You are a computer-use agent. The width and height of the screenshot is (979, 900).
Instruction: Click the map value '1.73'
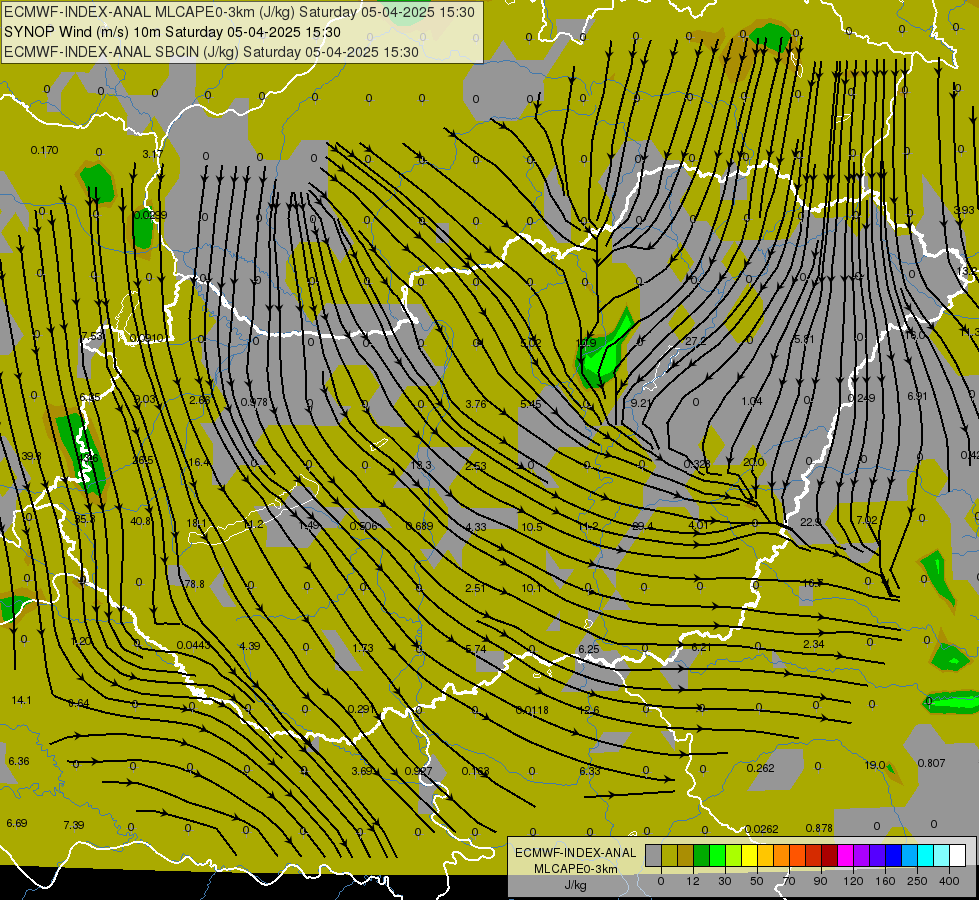pos(363,648)
